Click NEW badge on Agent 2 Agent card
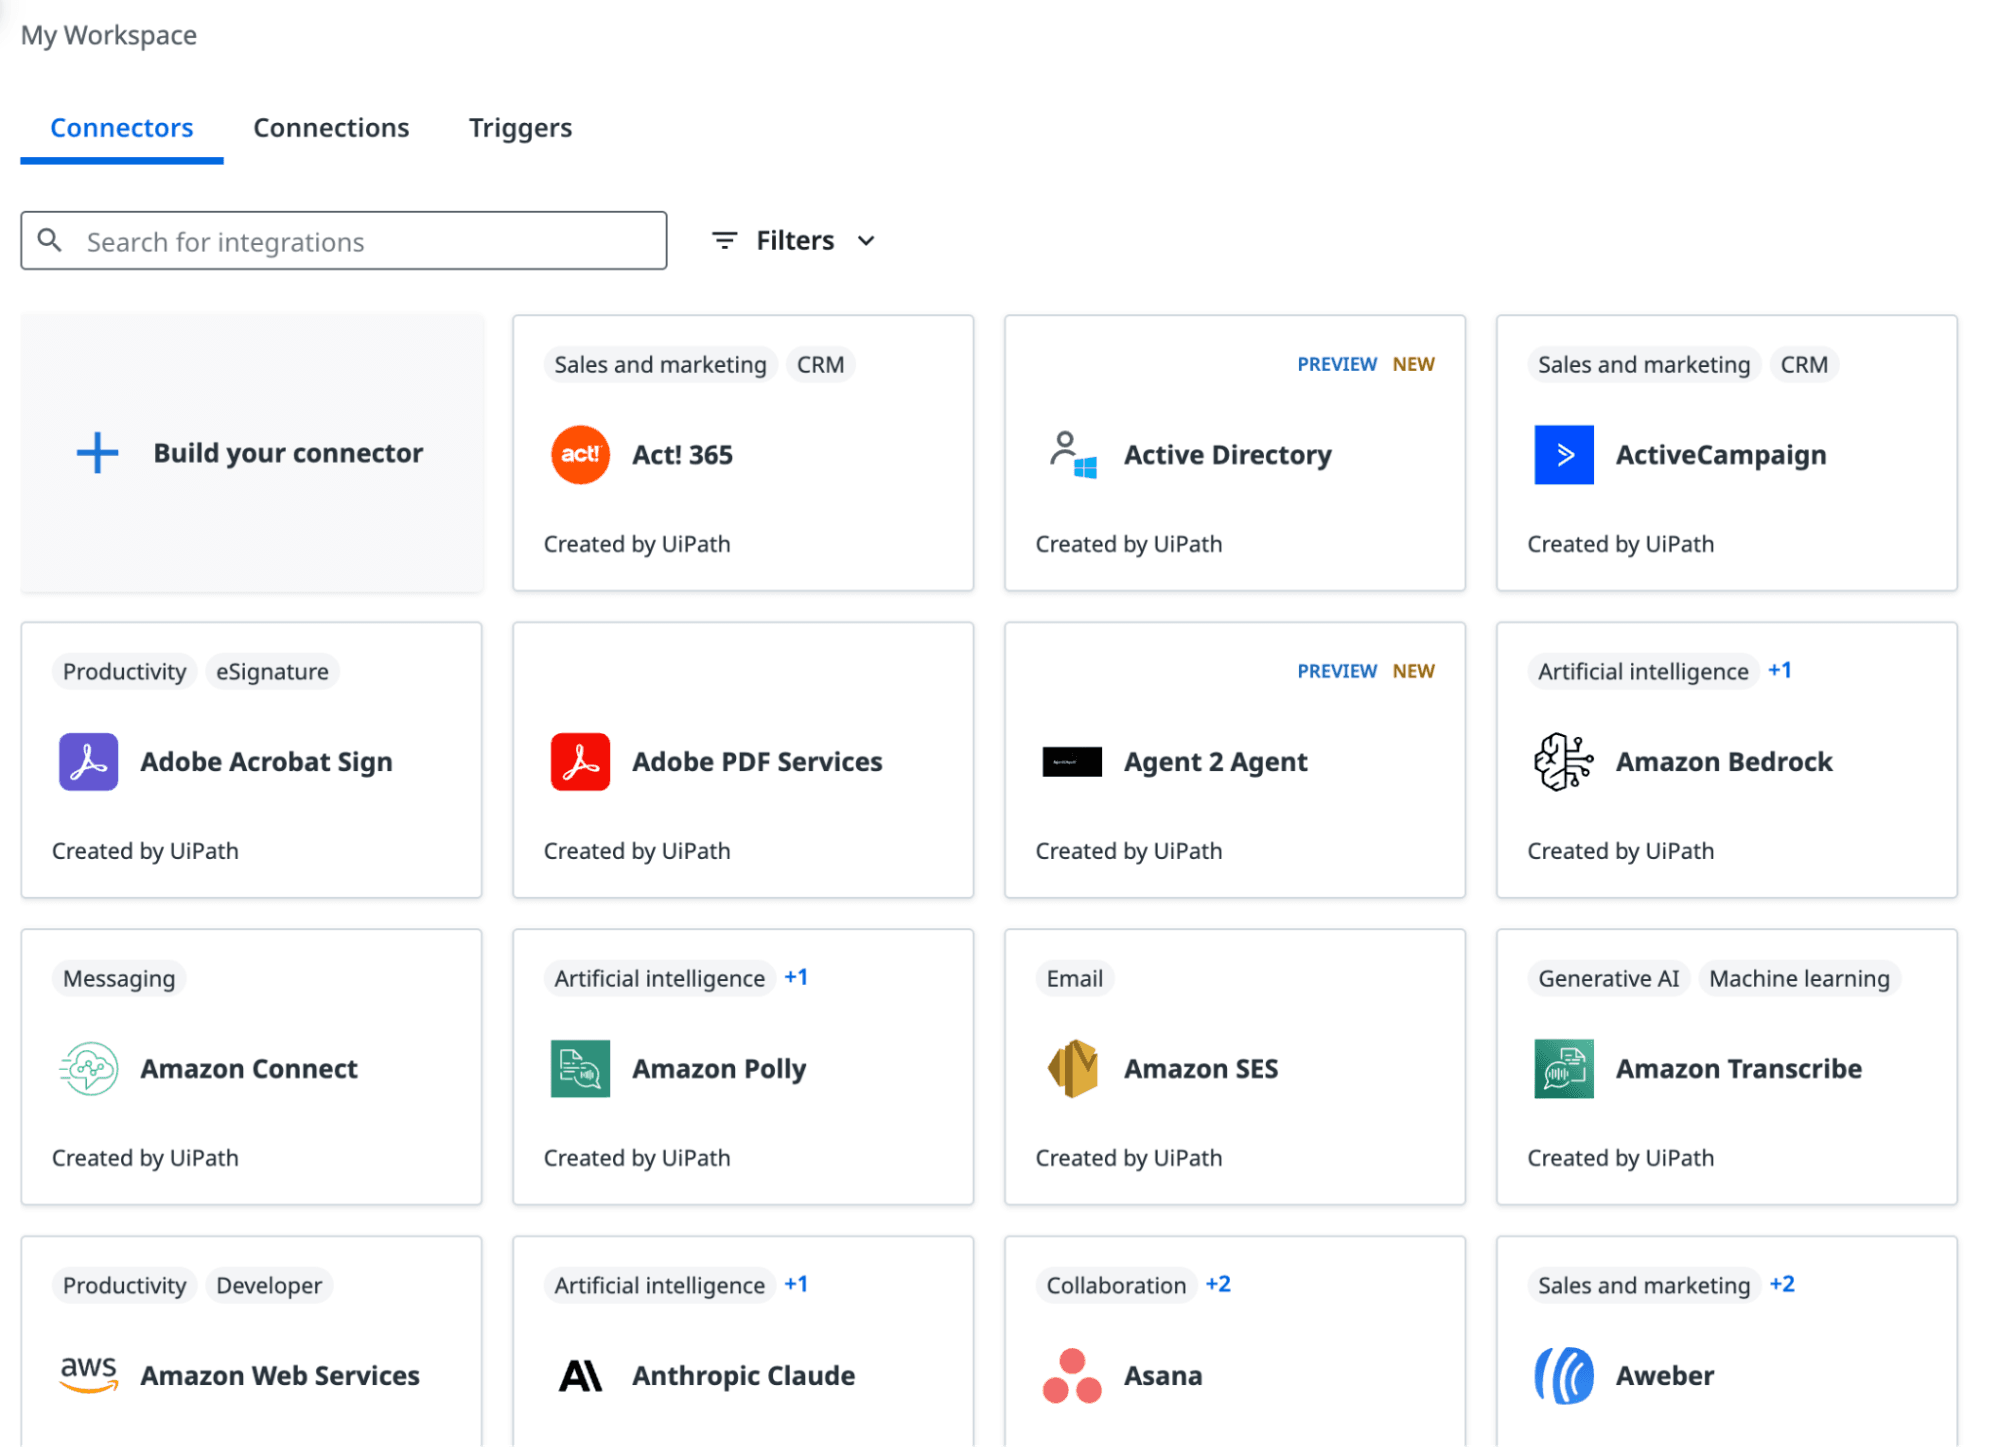Viewport: 1999px width, 1447px height. point(1413,671)
